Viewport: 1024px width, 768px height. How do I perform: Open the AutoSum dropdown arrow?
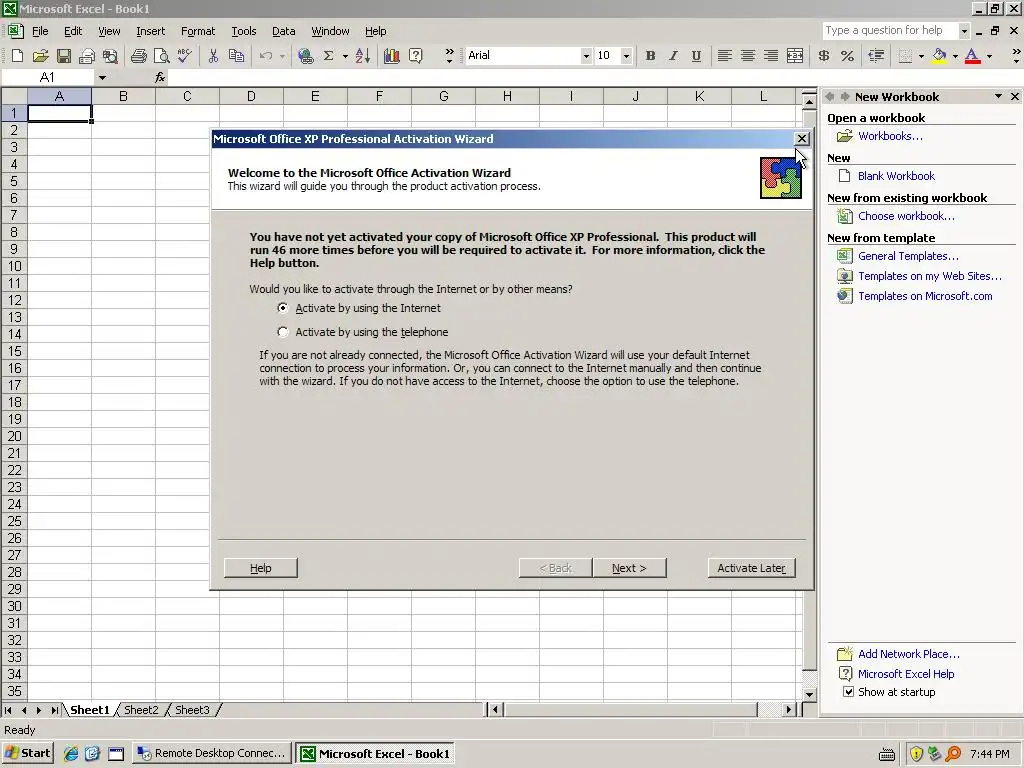345,56
